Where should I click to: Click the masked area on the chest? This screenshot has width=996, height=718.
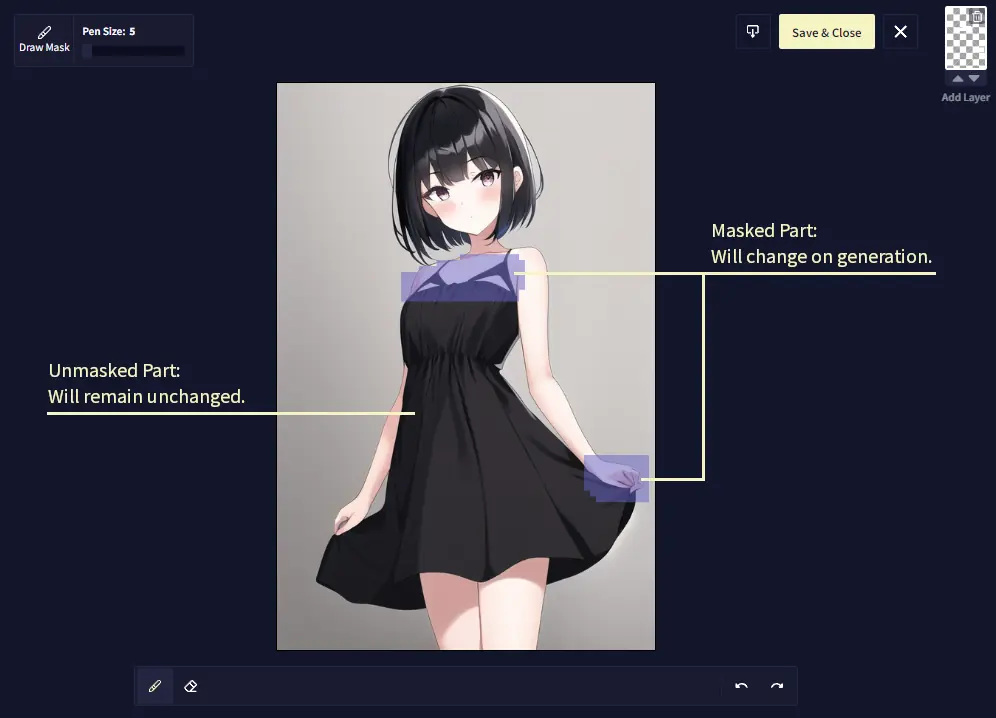click(x=460, y=280)
